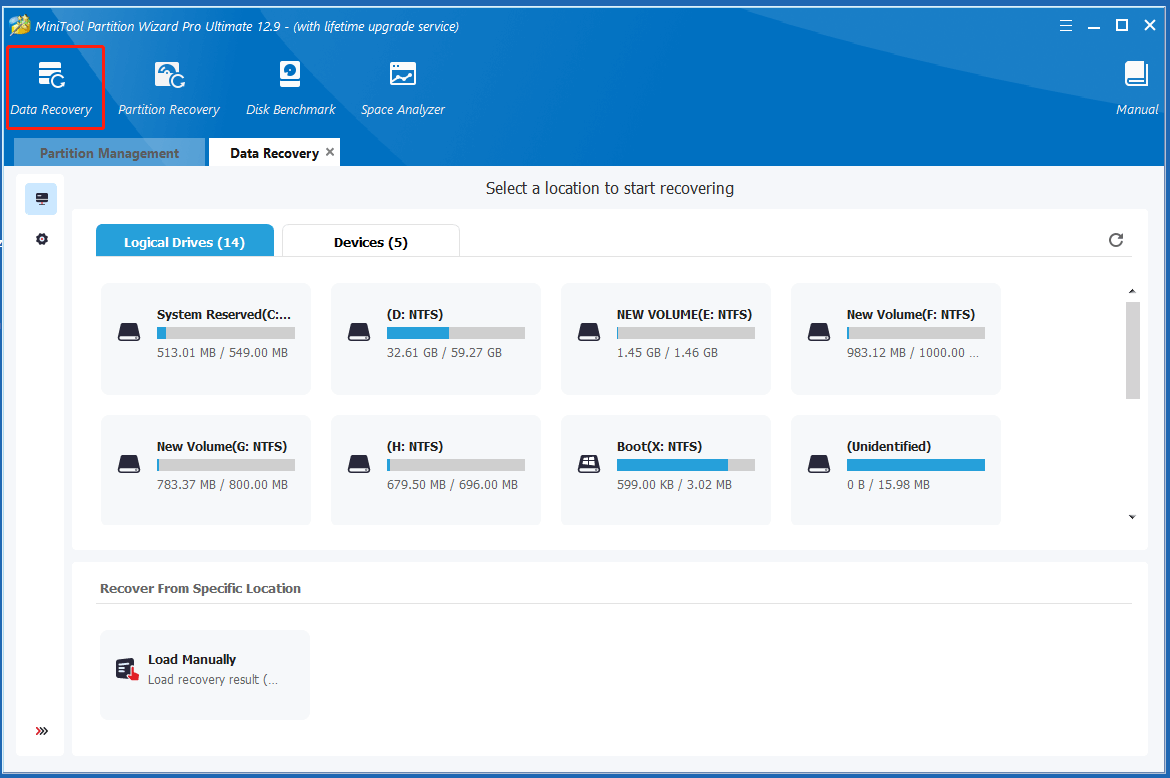Refresh the drive list
Image resolution: width=1170 pixels, height=778 pixels.
[1116, 239]
